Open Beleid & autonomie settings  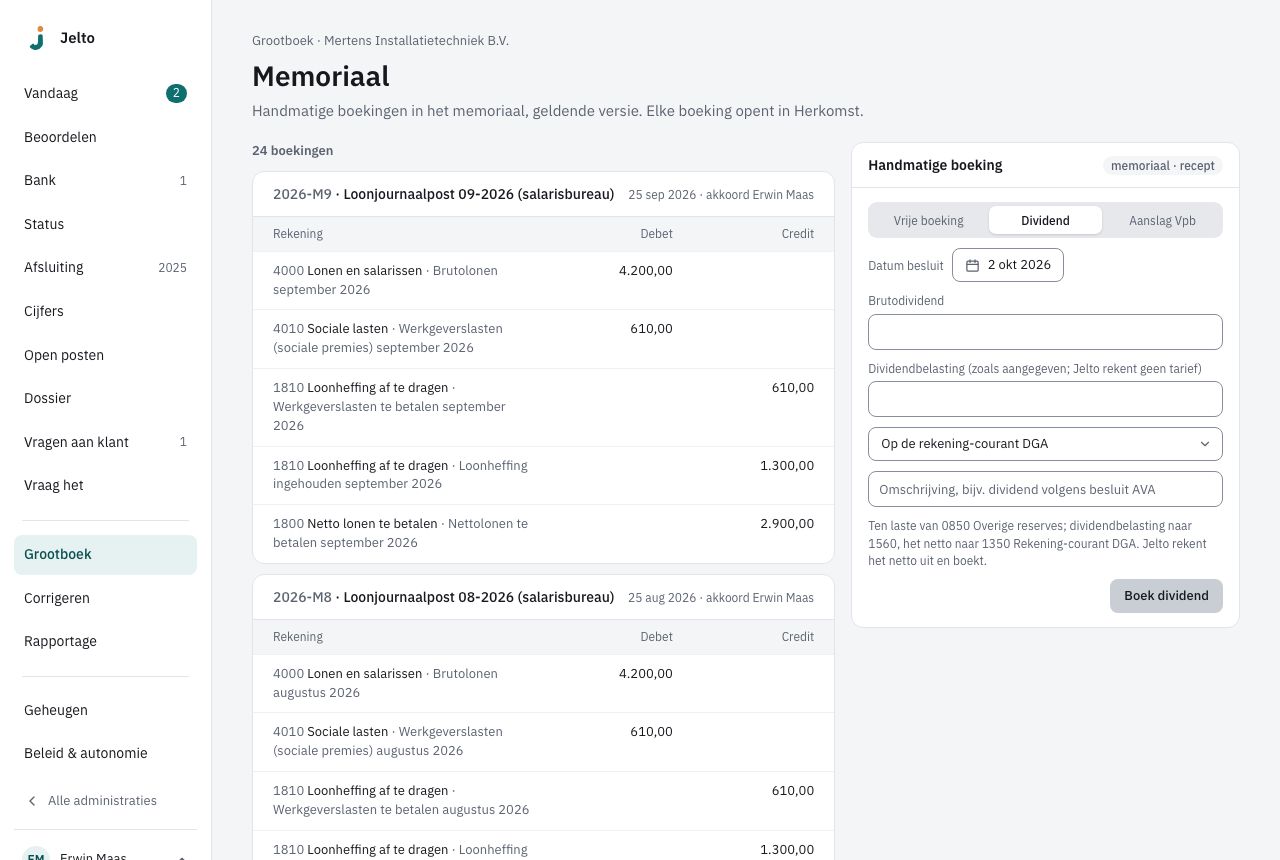[105, 753]
